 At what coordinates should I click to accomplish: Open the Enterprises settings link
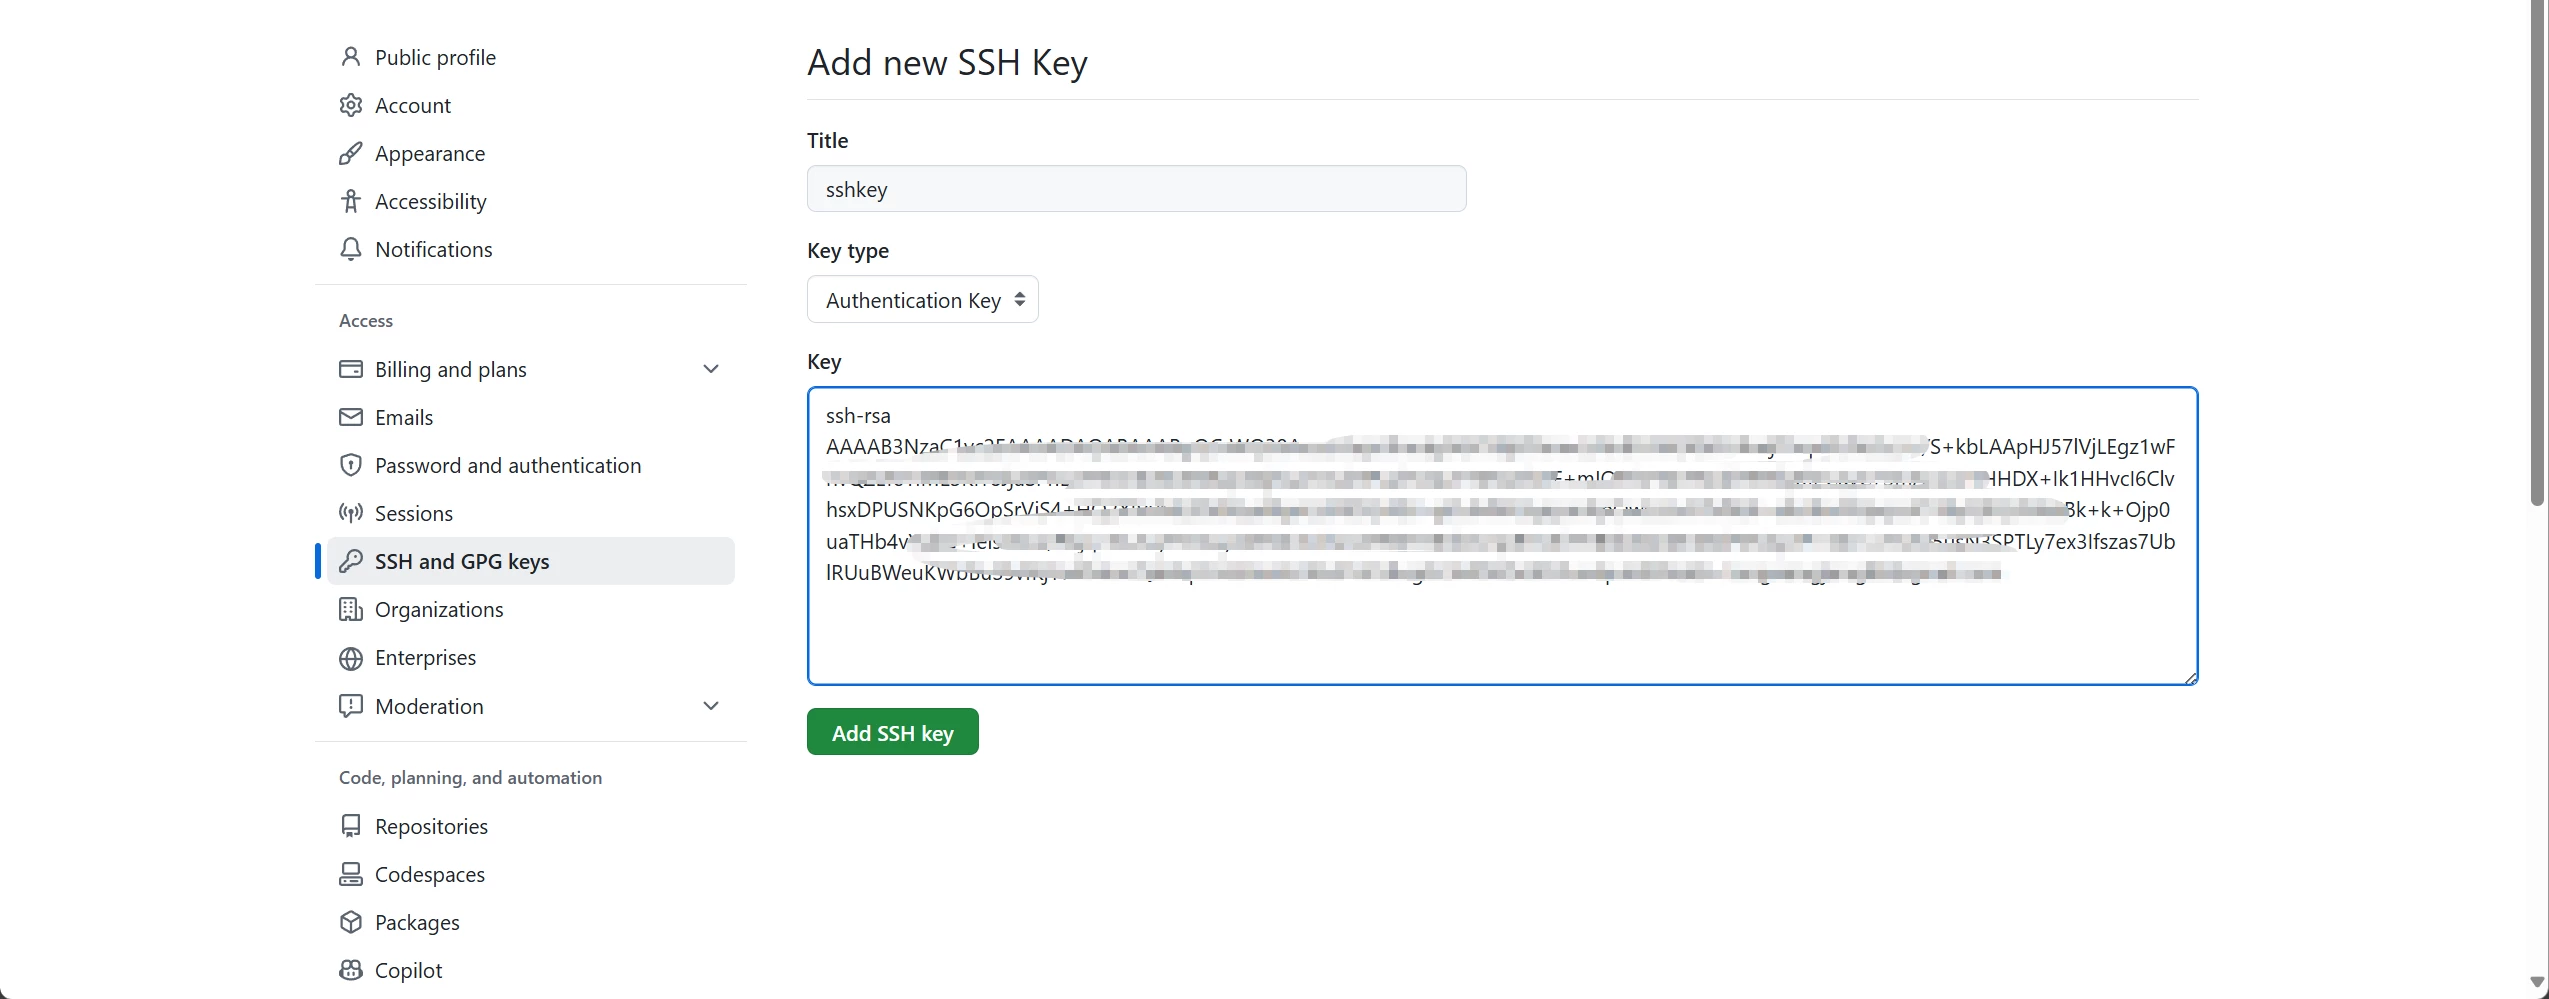coord(425,658)
